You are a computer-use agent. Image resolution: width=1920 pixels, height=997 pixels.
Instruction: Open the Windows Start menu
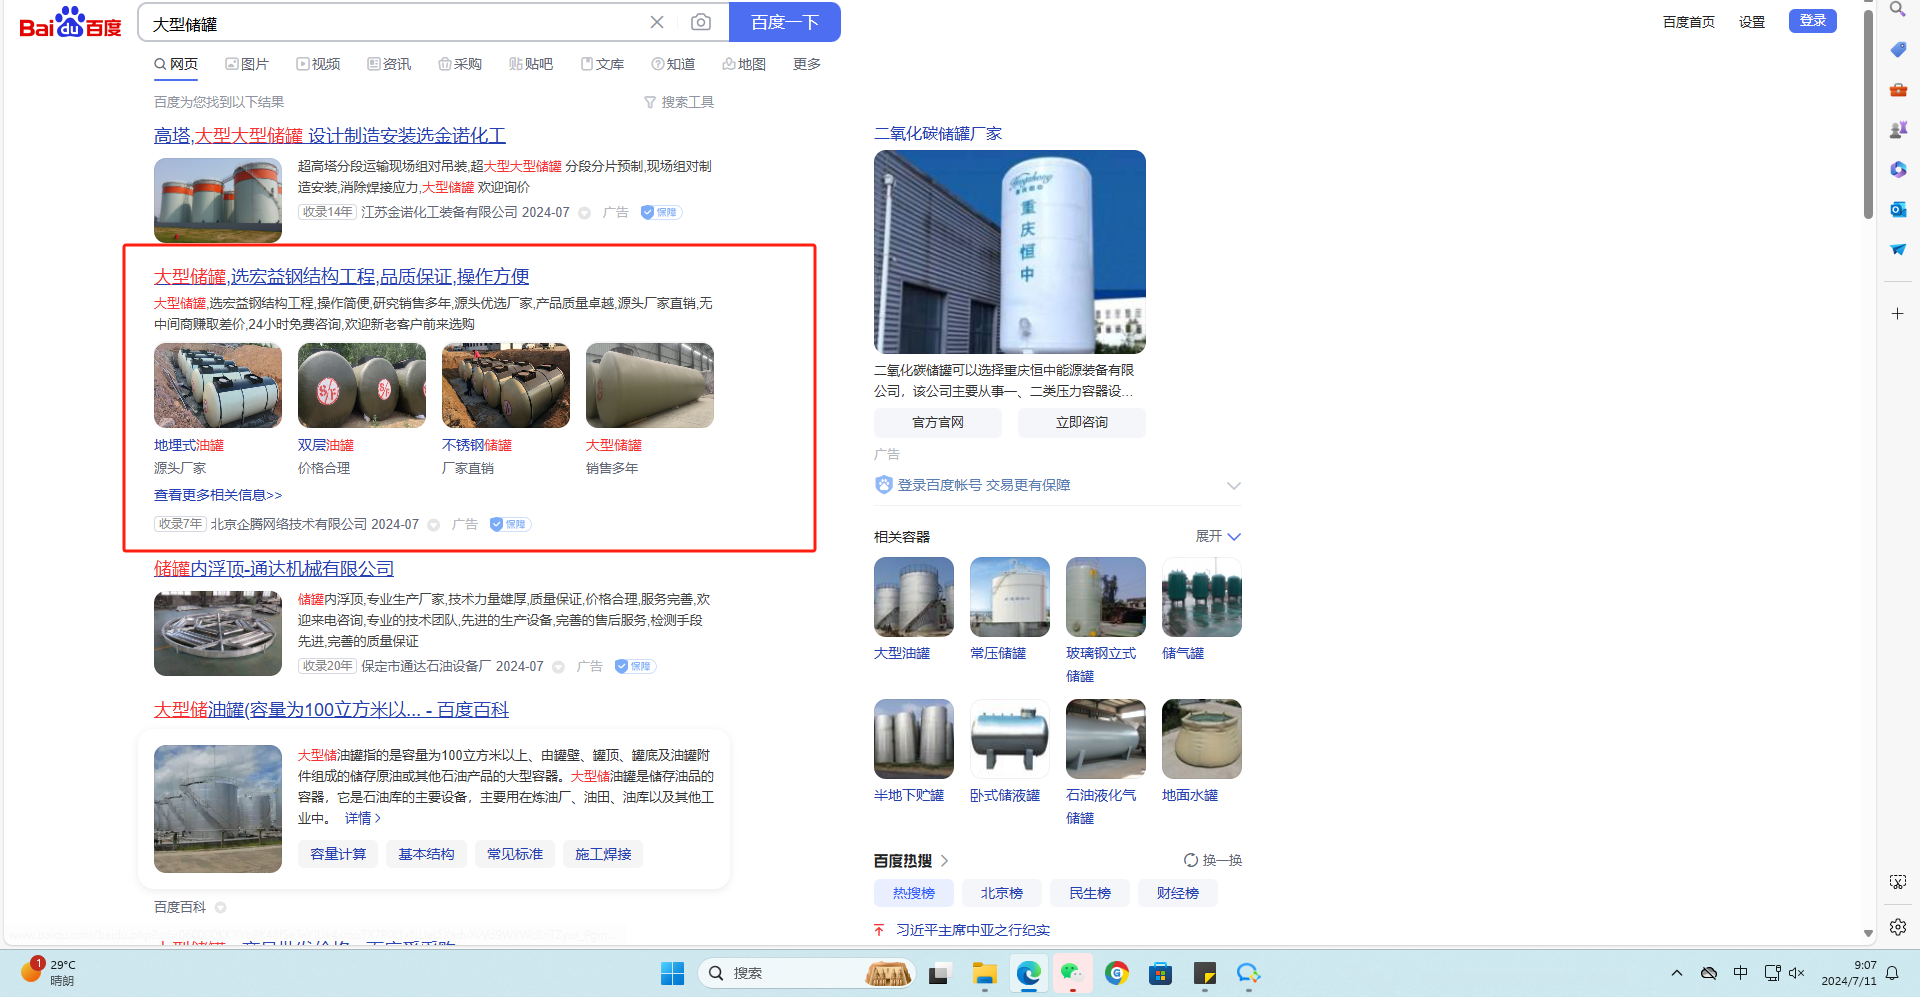point(672,973)
